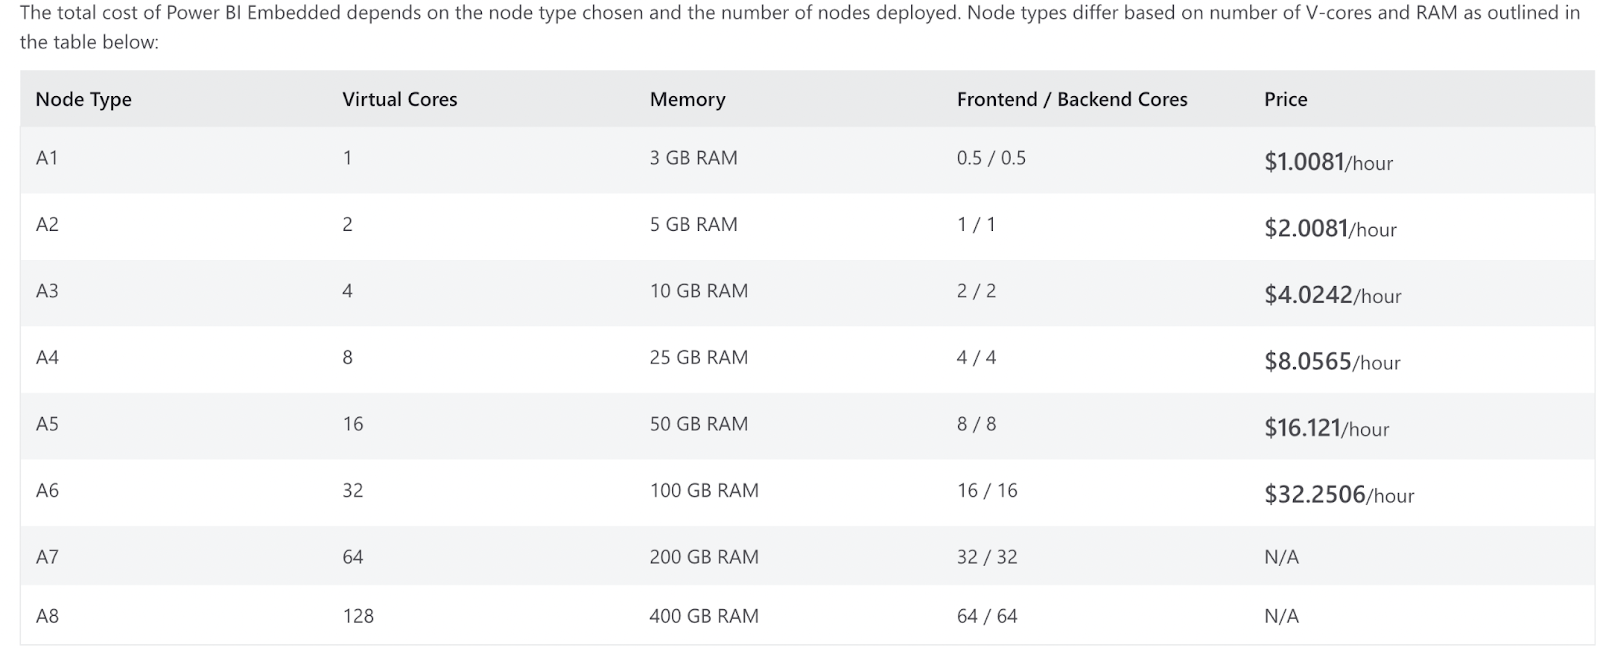Click the Price column header

click(1285, 99)
